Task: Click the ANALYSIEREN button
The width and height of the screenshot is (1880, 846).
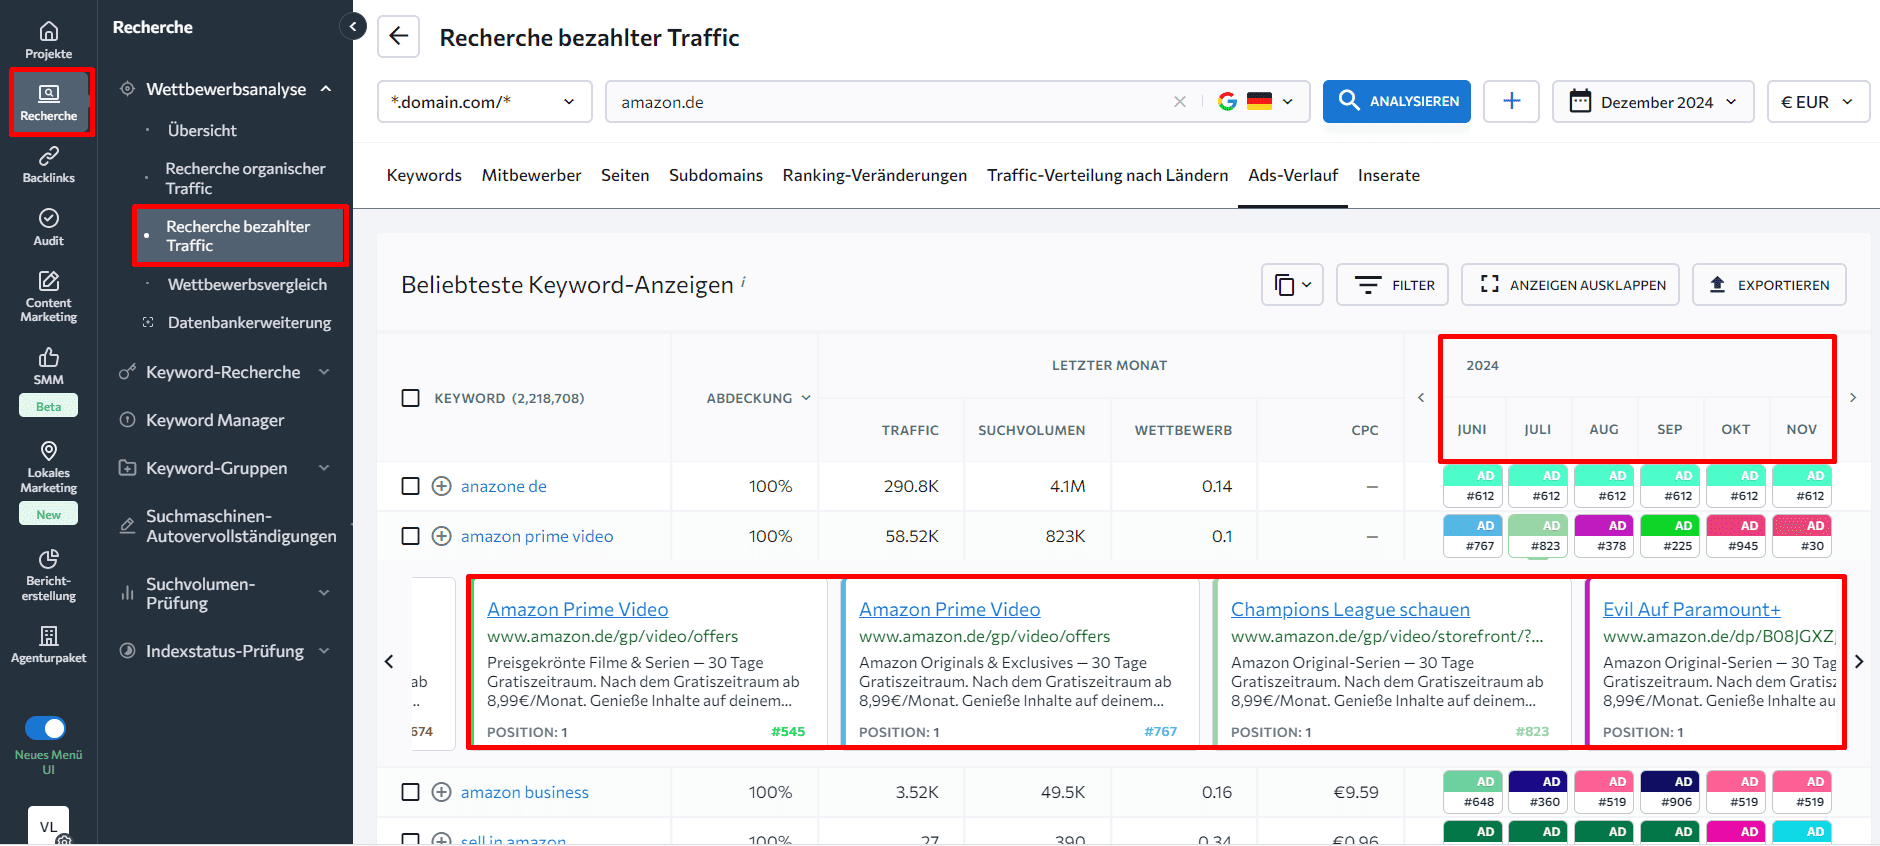Action: (x=1396, y=101)
